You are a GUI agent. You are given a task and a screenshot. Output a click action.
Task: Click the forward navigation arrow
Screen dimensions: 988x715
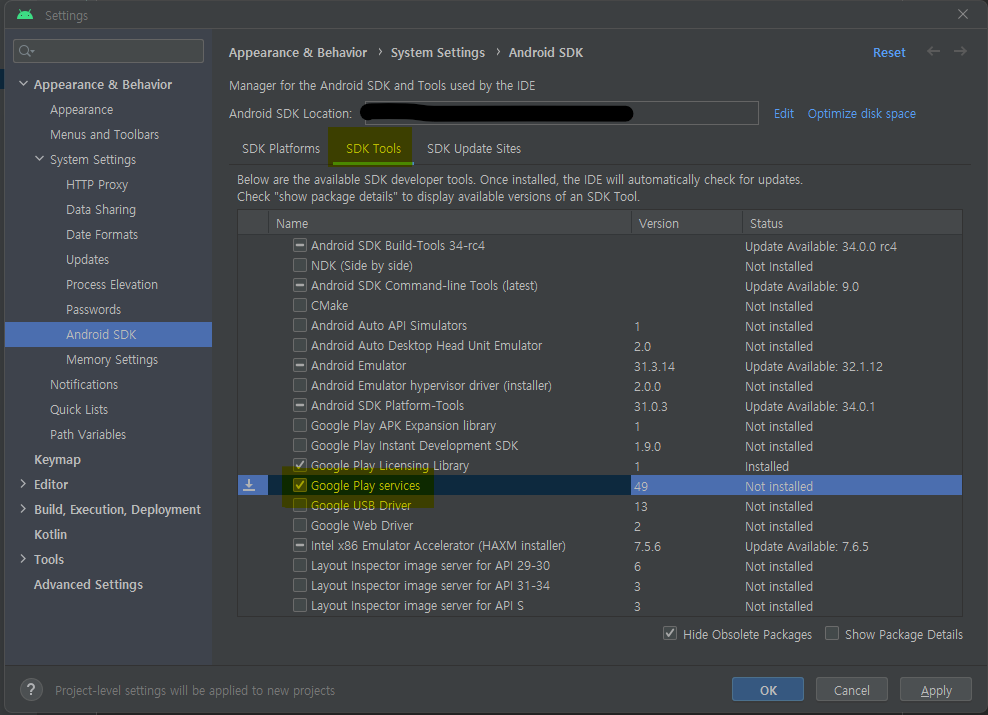click(960, 51)
